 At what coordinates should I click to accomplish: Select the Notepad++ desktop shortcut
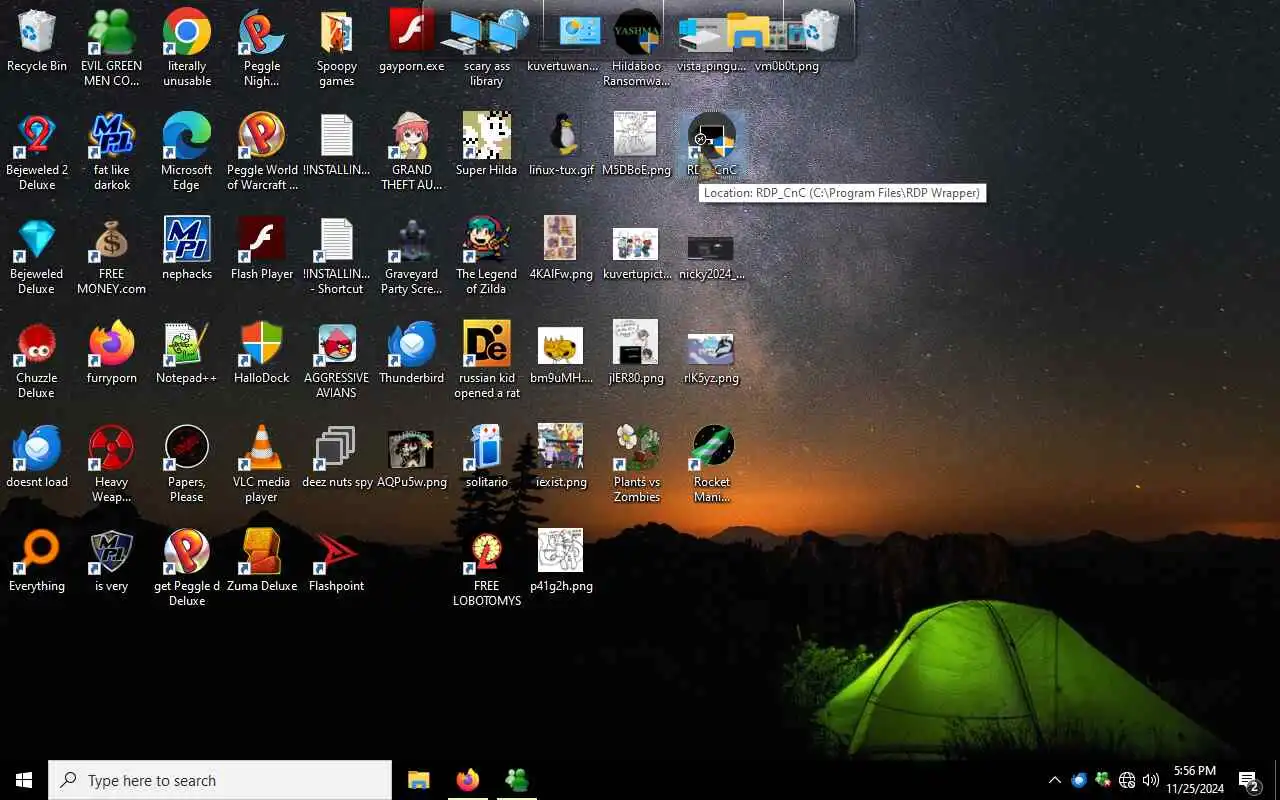187,352
